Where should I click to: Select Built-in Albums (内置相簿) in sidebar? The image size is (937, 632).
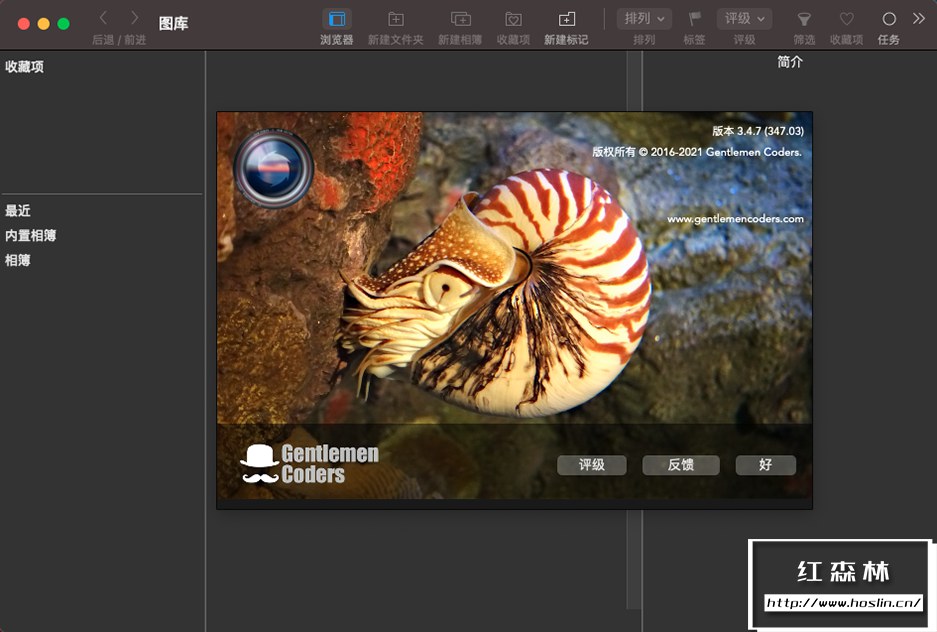[x=31, y=236]
